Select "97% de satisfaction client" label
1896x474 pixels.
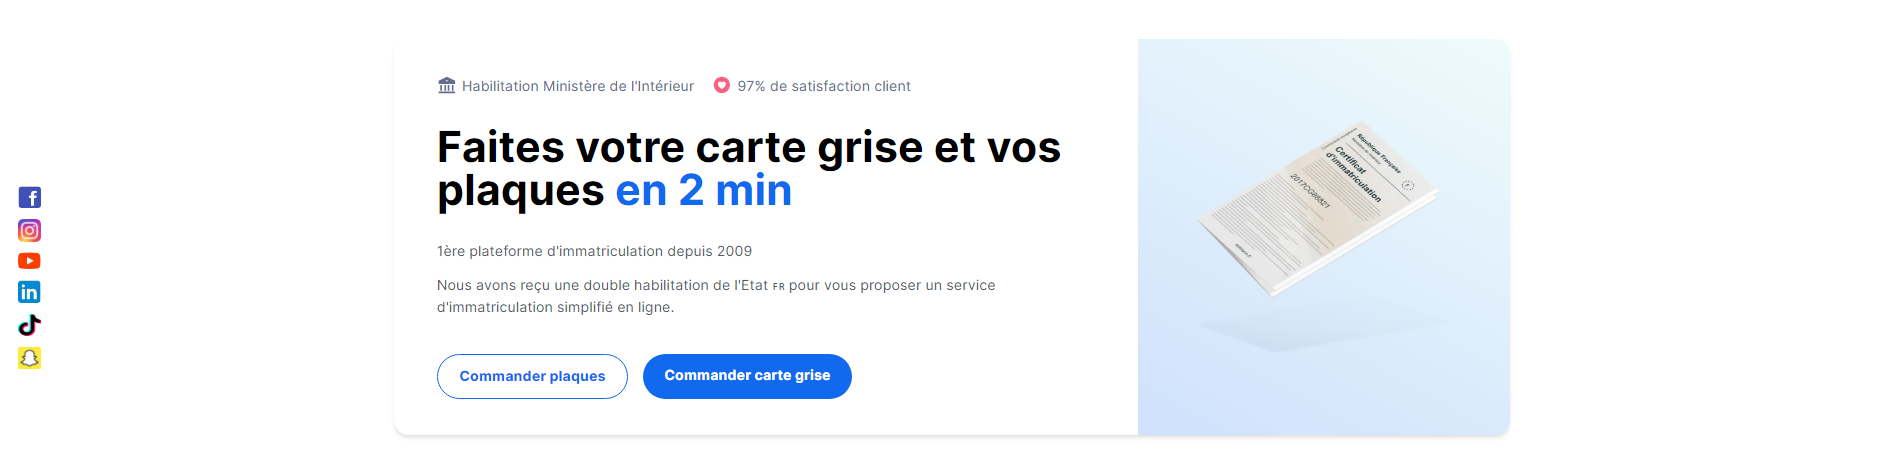point(824,86)
